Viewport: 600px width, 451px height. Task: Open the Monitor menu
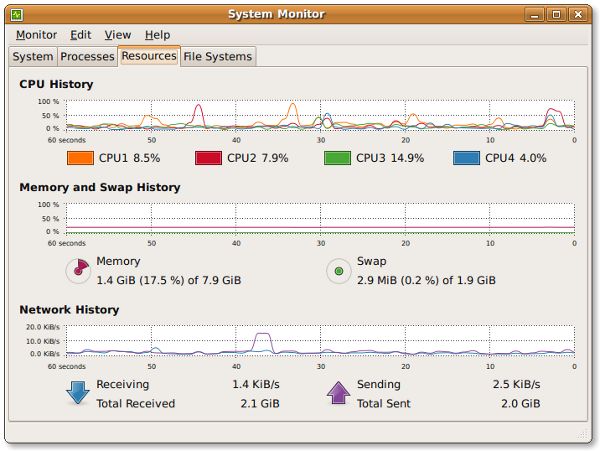coord(36,35)
